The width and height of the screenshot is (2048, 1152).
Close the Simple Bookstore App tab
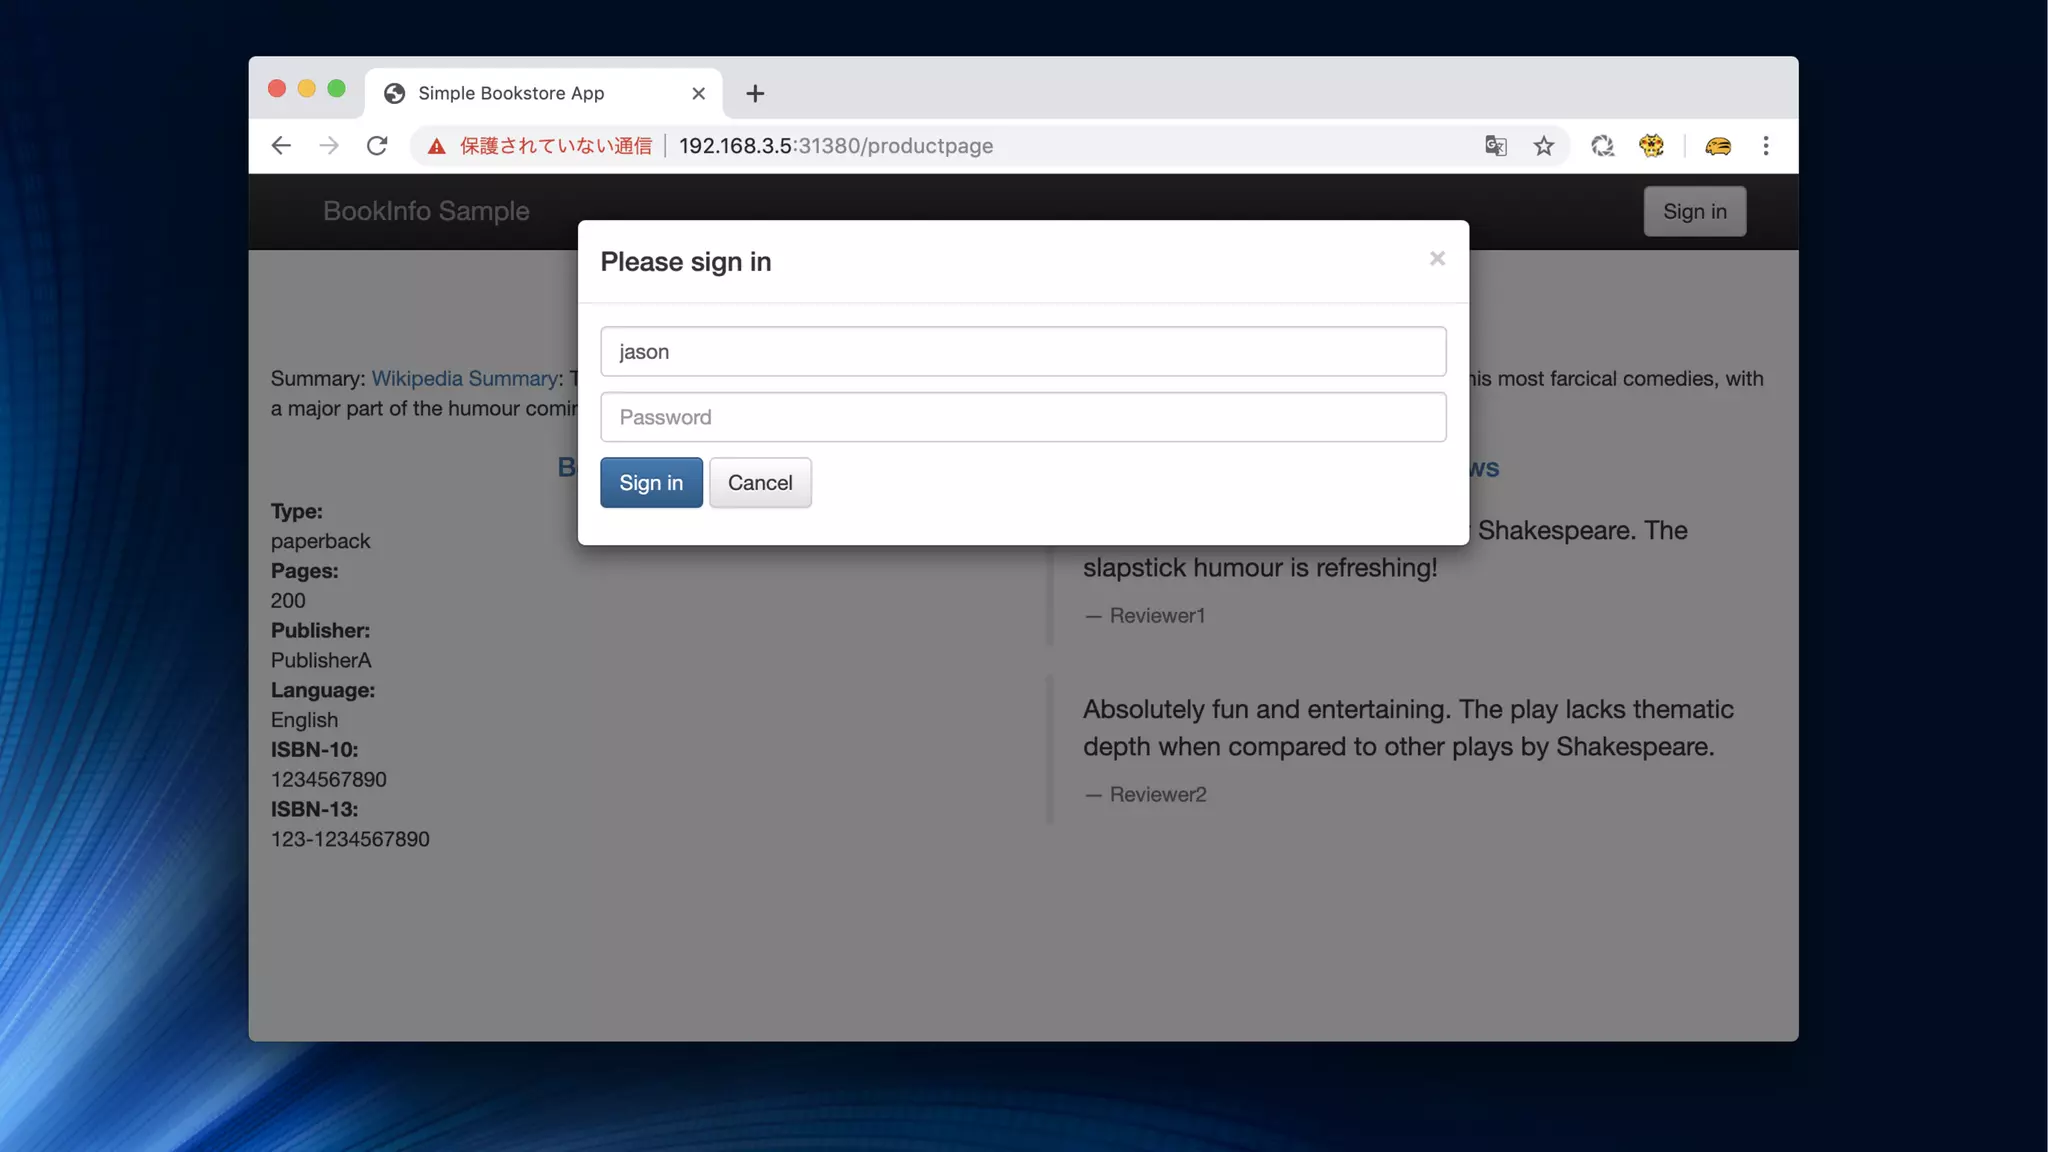[x=698, y=93]
